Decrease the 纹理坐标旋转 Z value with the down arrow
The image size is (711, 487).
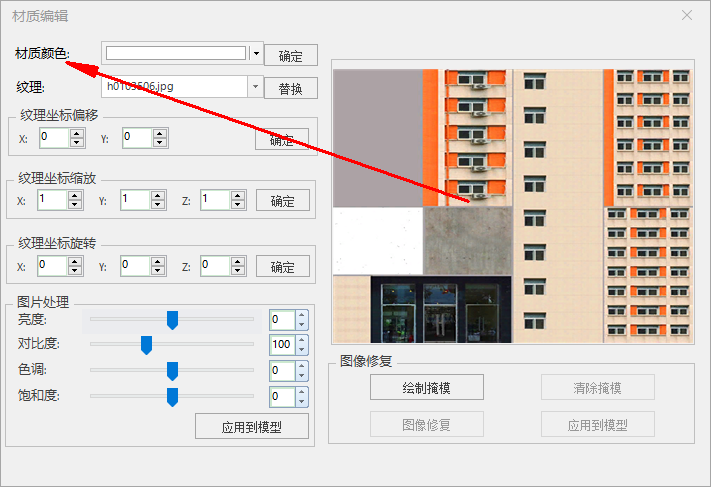coord(238,271)
